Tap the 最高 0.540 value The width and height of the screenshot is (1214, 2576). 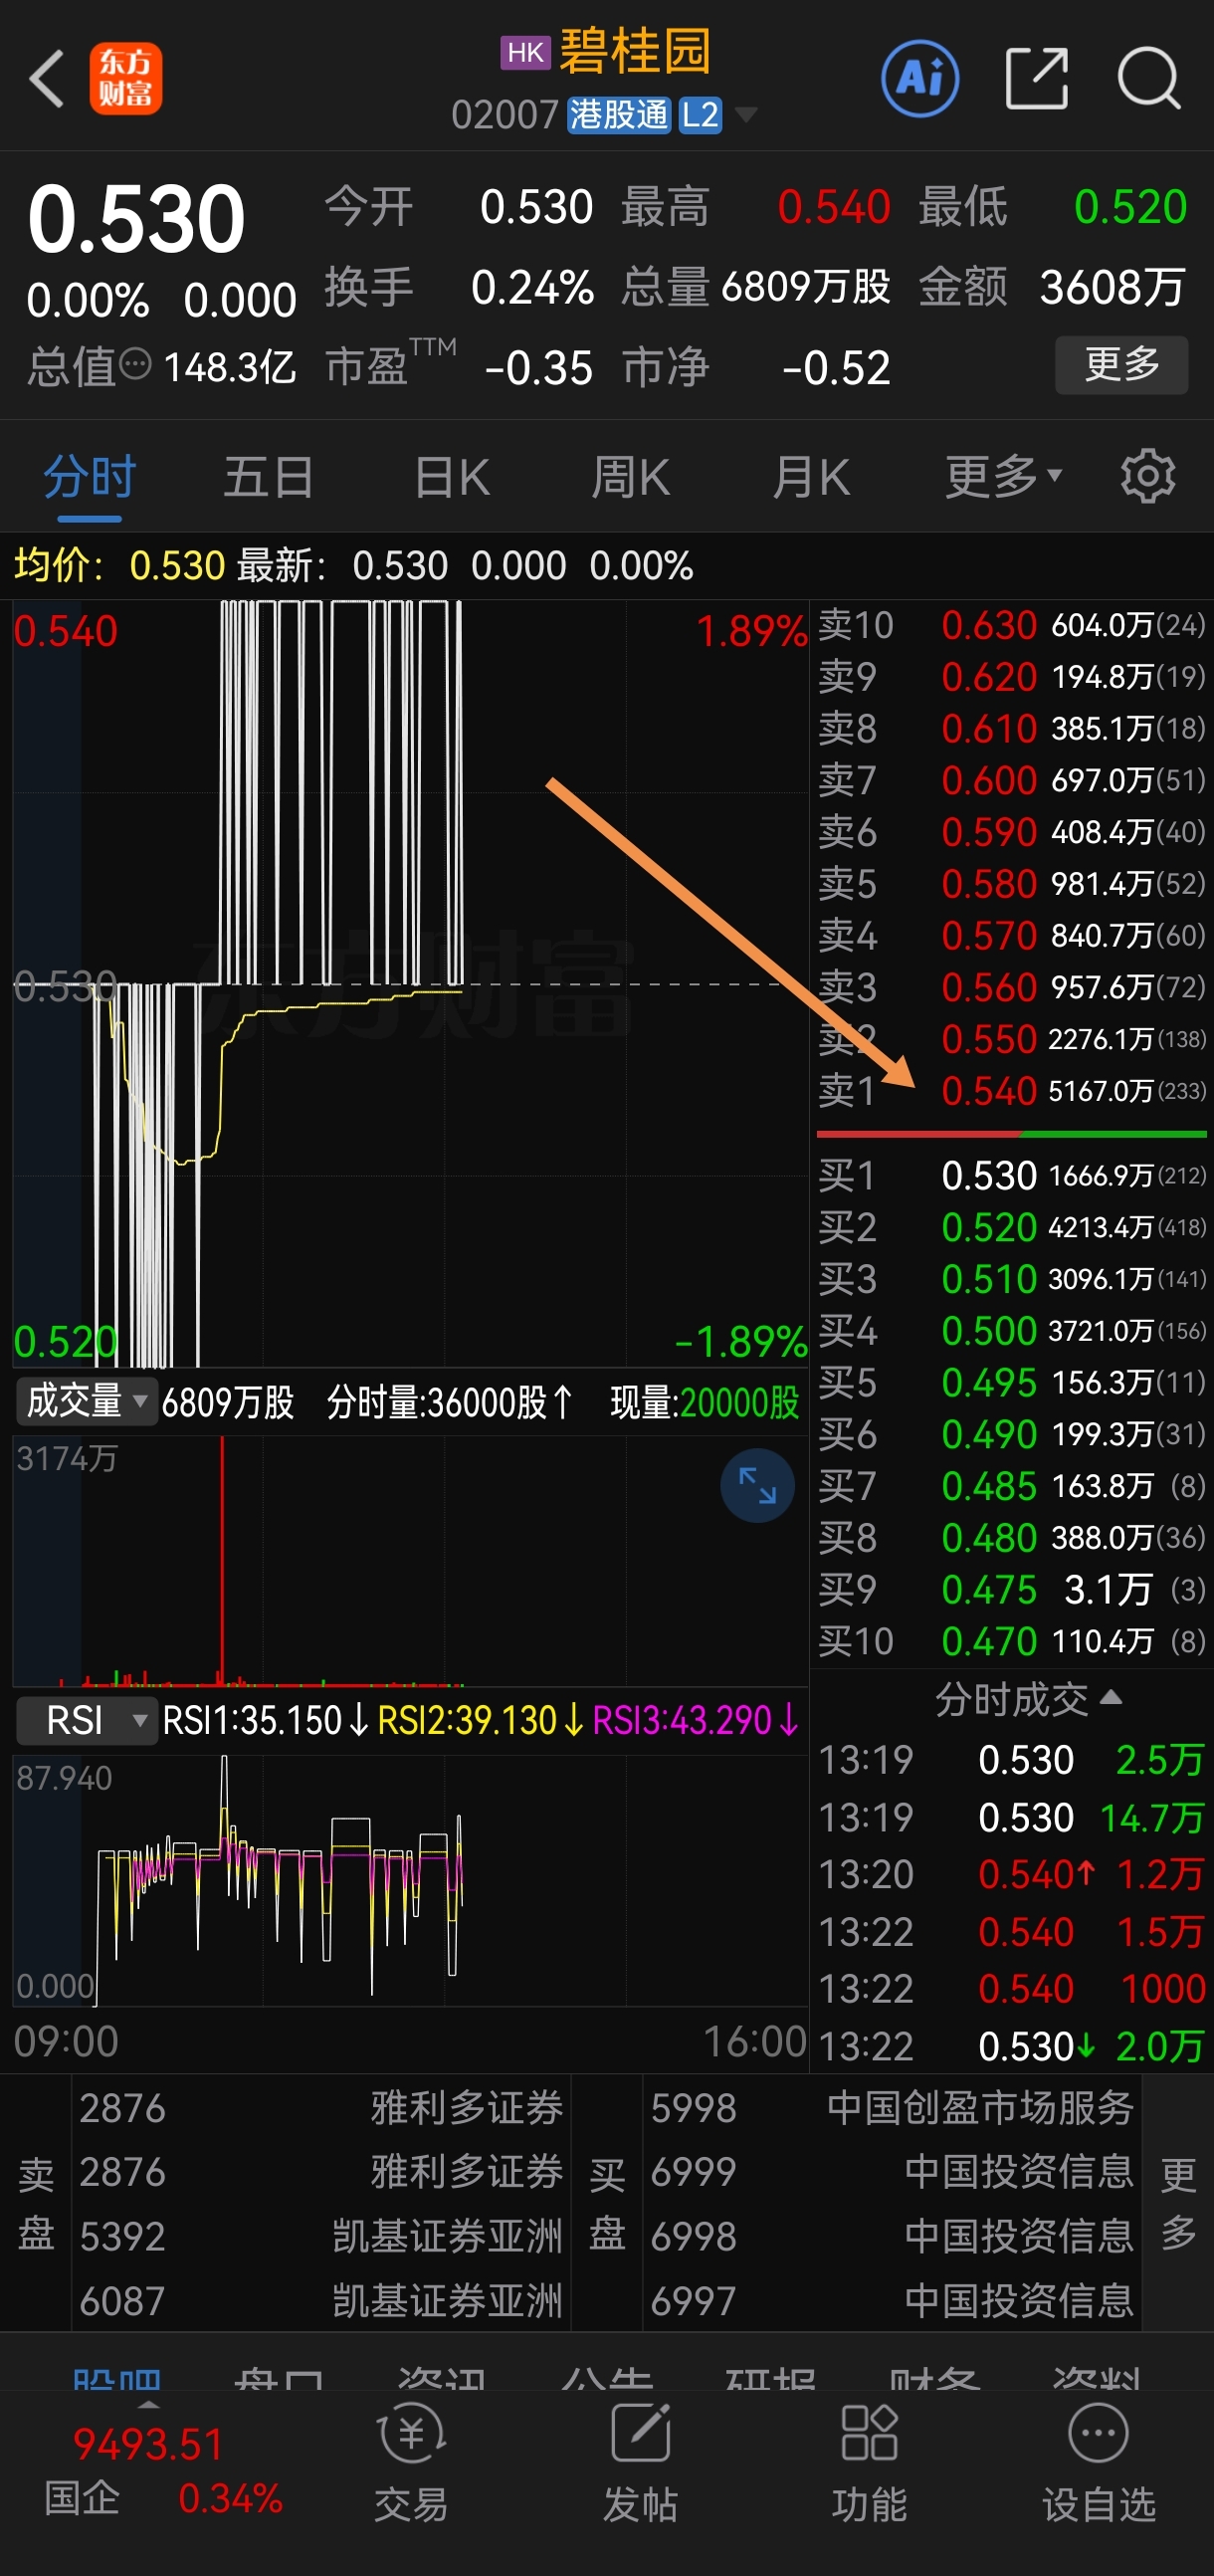[834, 207]
